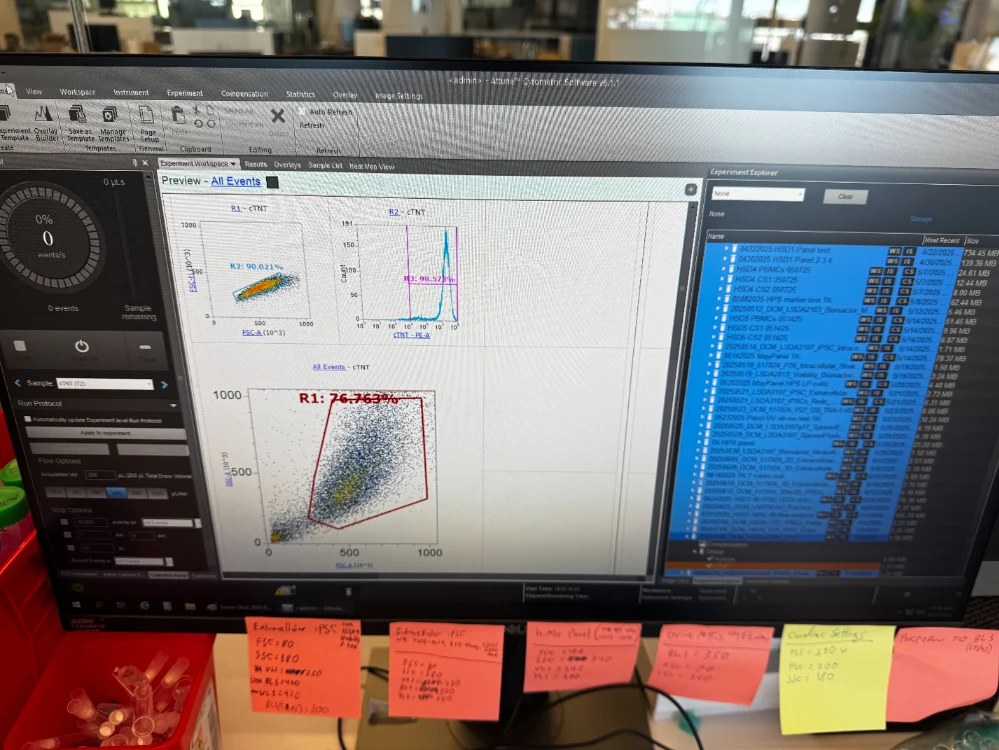Image resolution: width=999 pixels, height=750 pixels.
Task: Click the Acquisition Volume input field
Action: click(x=99, y=474)
